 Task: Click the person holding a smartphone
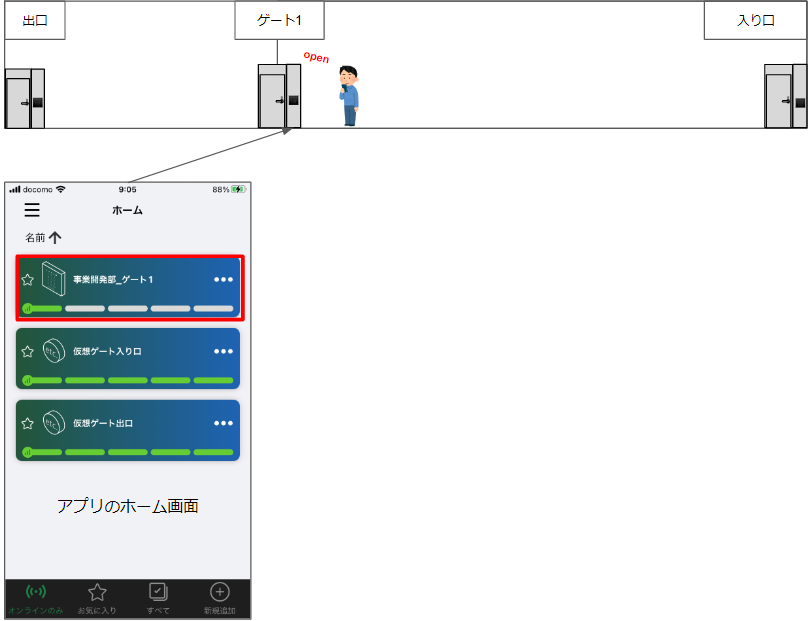coord(349,96)
